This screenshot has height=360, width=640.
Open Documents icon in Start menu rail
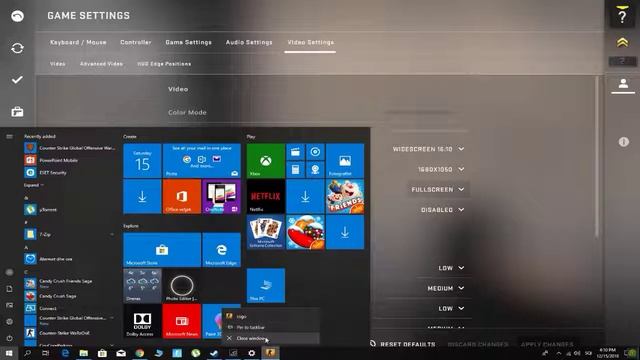pos(9,289)
